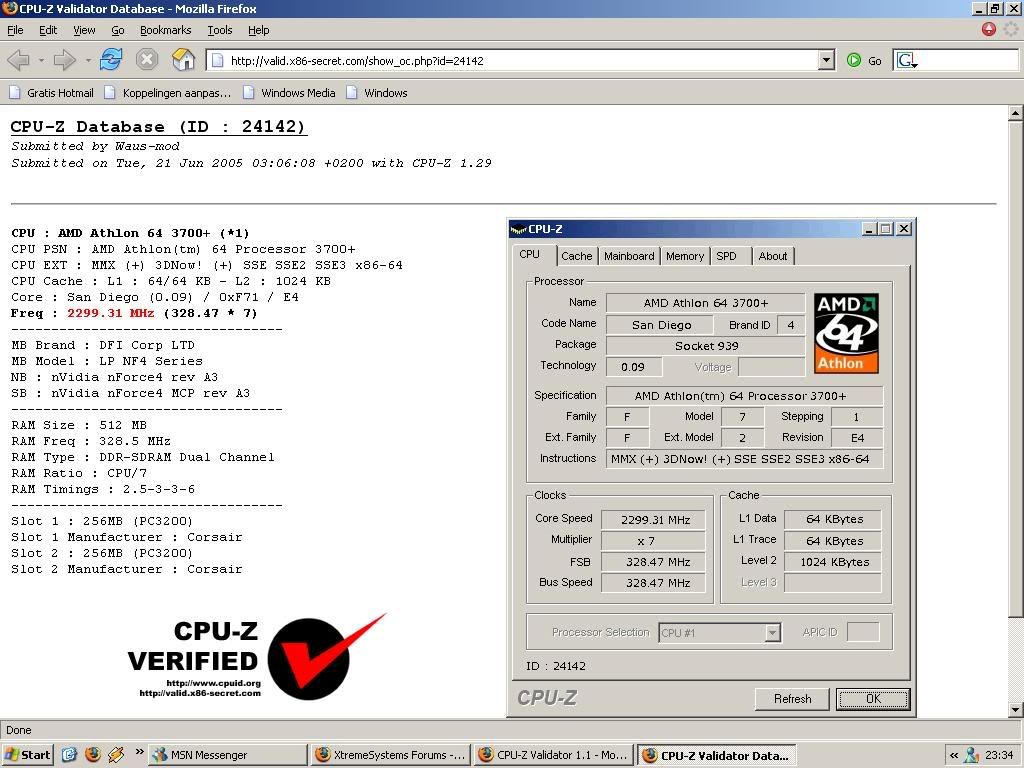1024x768 pixels.
Task: Click the Forward arrow button
Action: point(64,60)
